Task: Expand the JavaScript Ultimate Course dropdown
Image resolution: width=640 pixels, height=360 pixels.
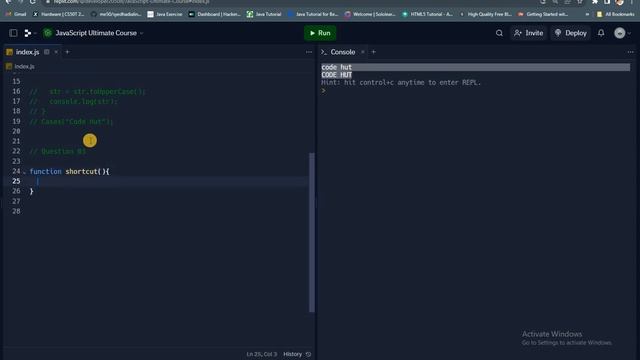Action: point(142,33)
